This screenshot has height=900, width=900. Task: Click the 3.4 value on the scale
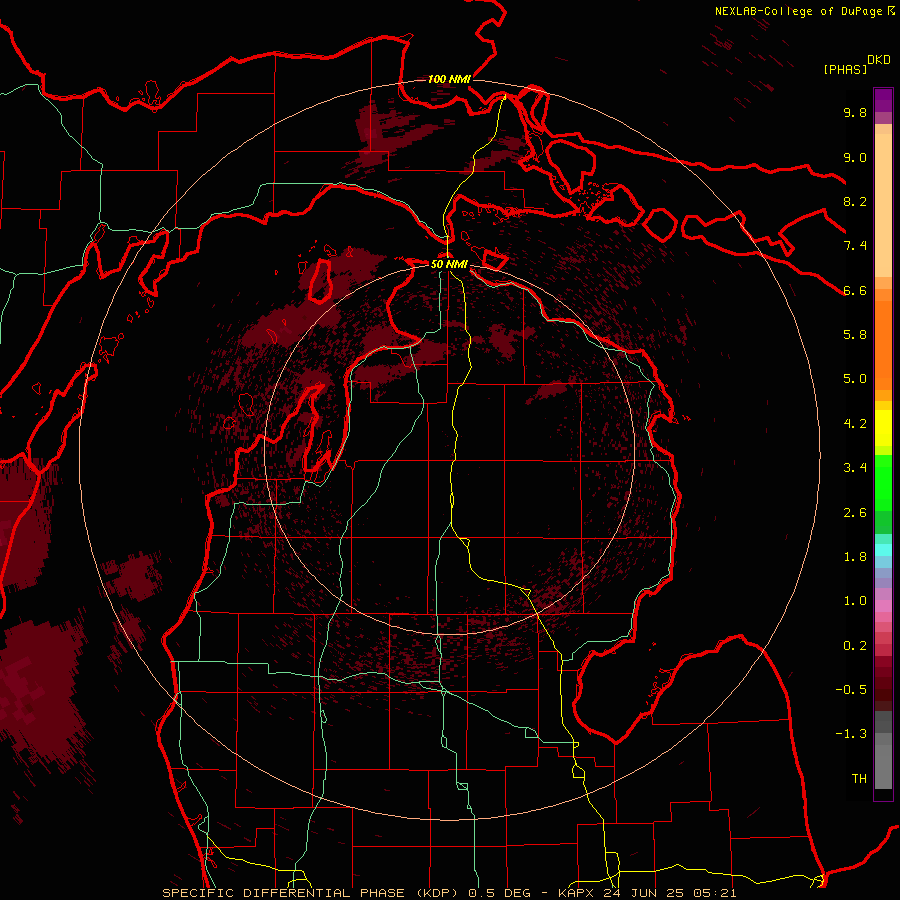pyautogui.click(x=855, y=468)
